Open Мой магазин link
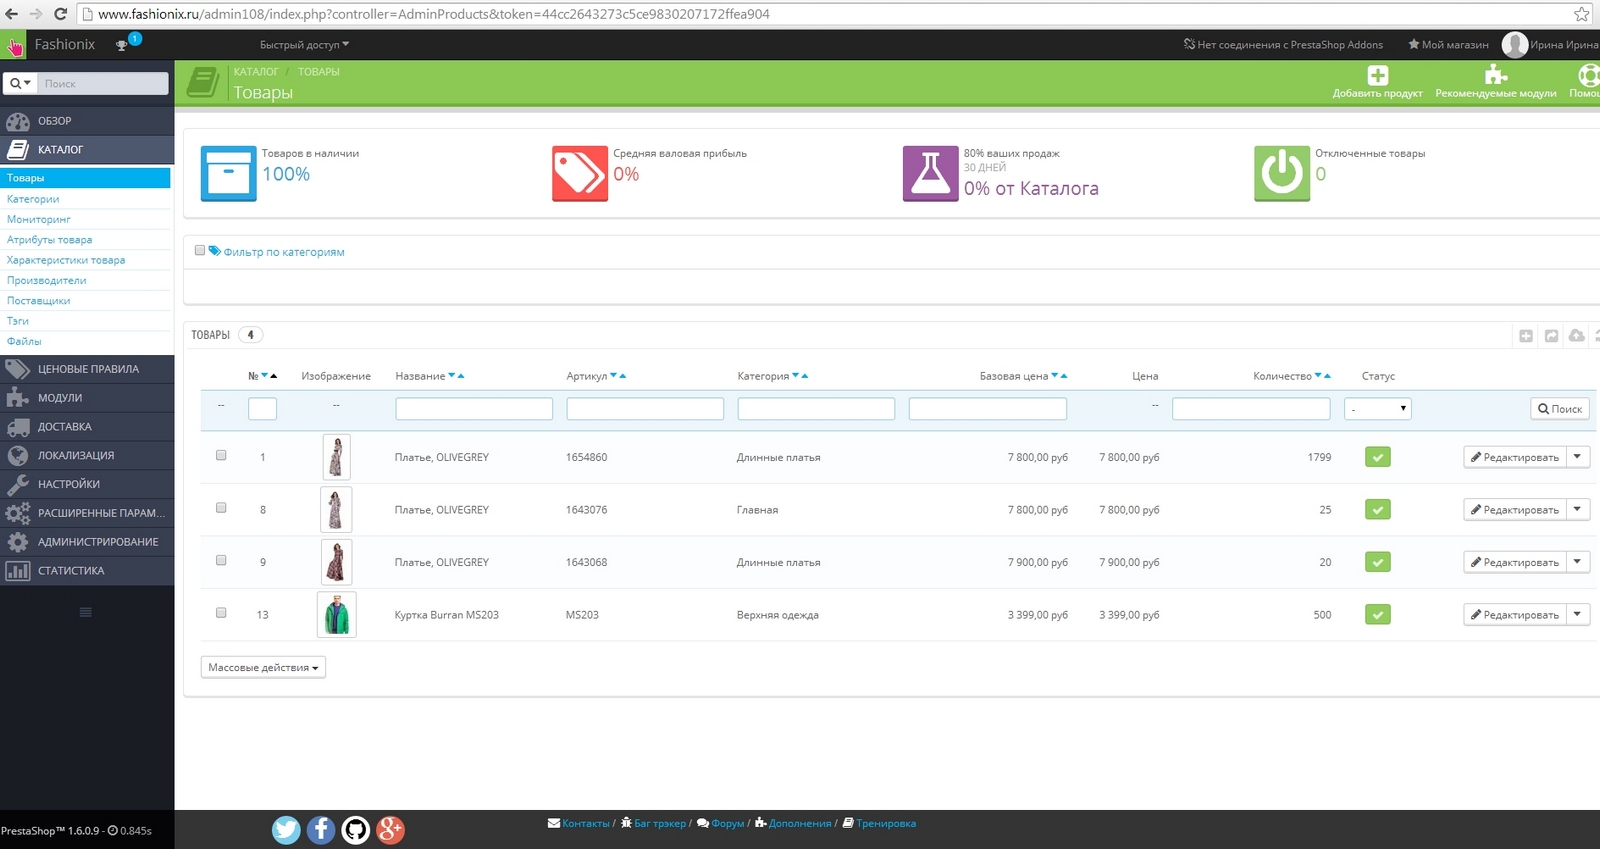The width and height of the screenshot is (1600, 849). click(x=1448, y=45)
